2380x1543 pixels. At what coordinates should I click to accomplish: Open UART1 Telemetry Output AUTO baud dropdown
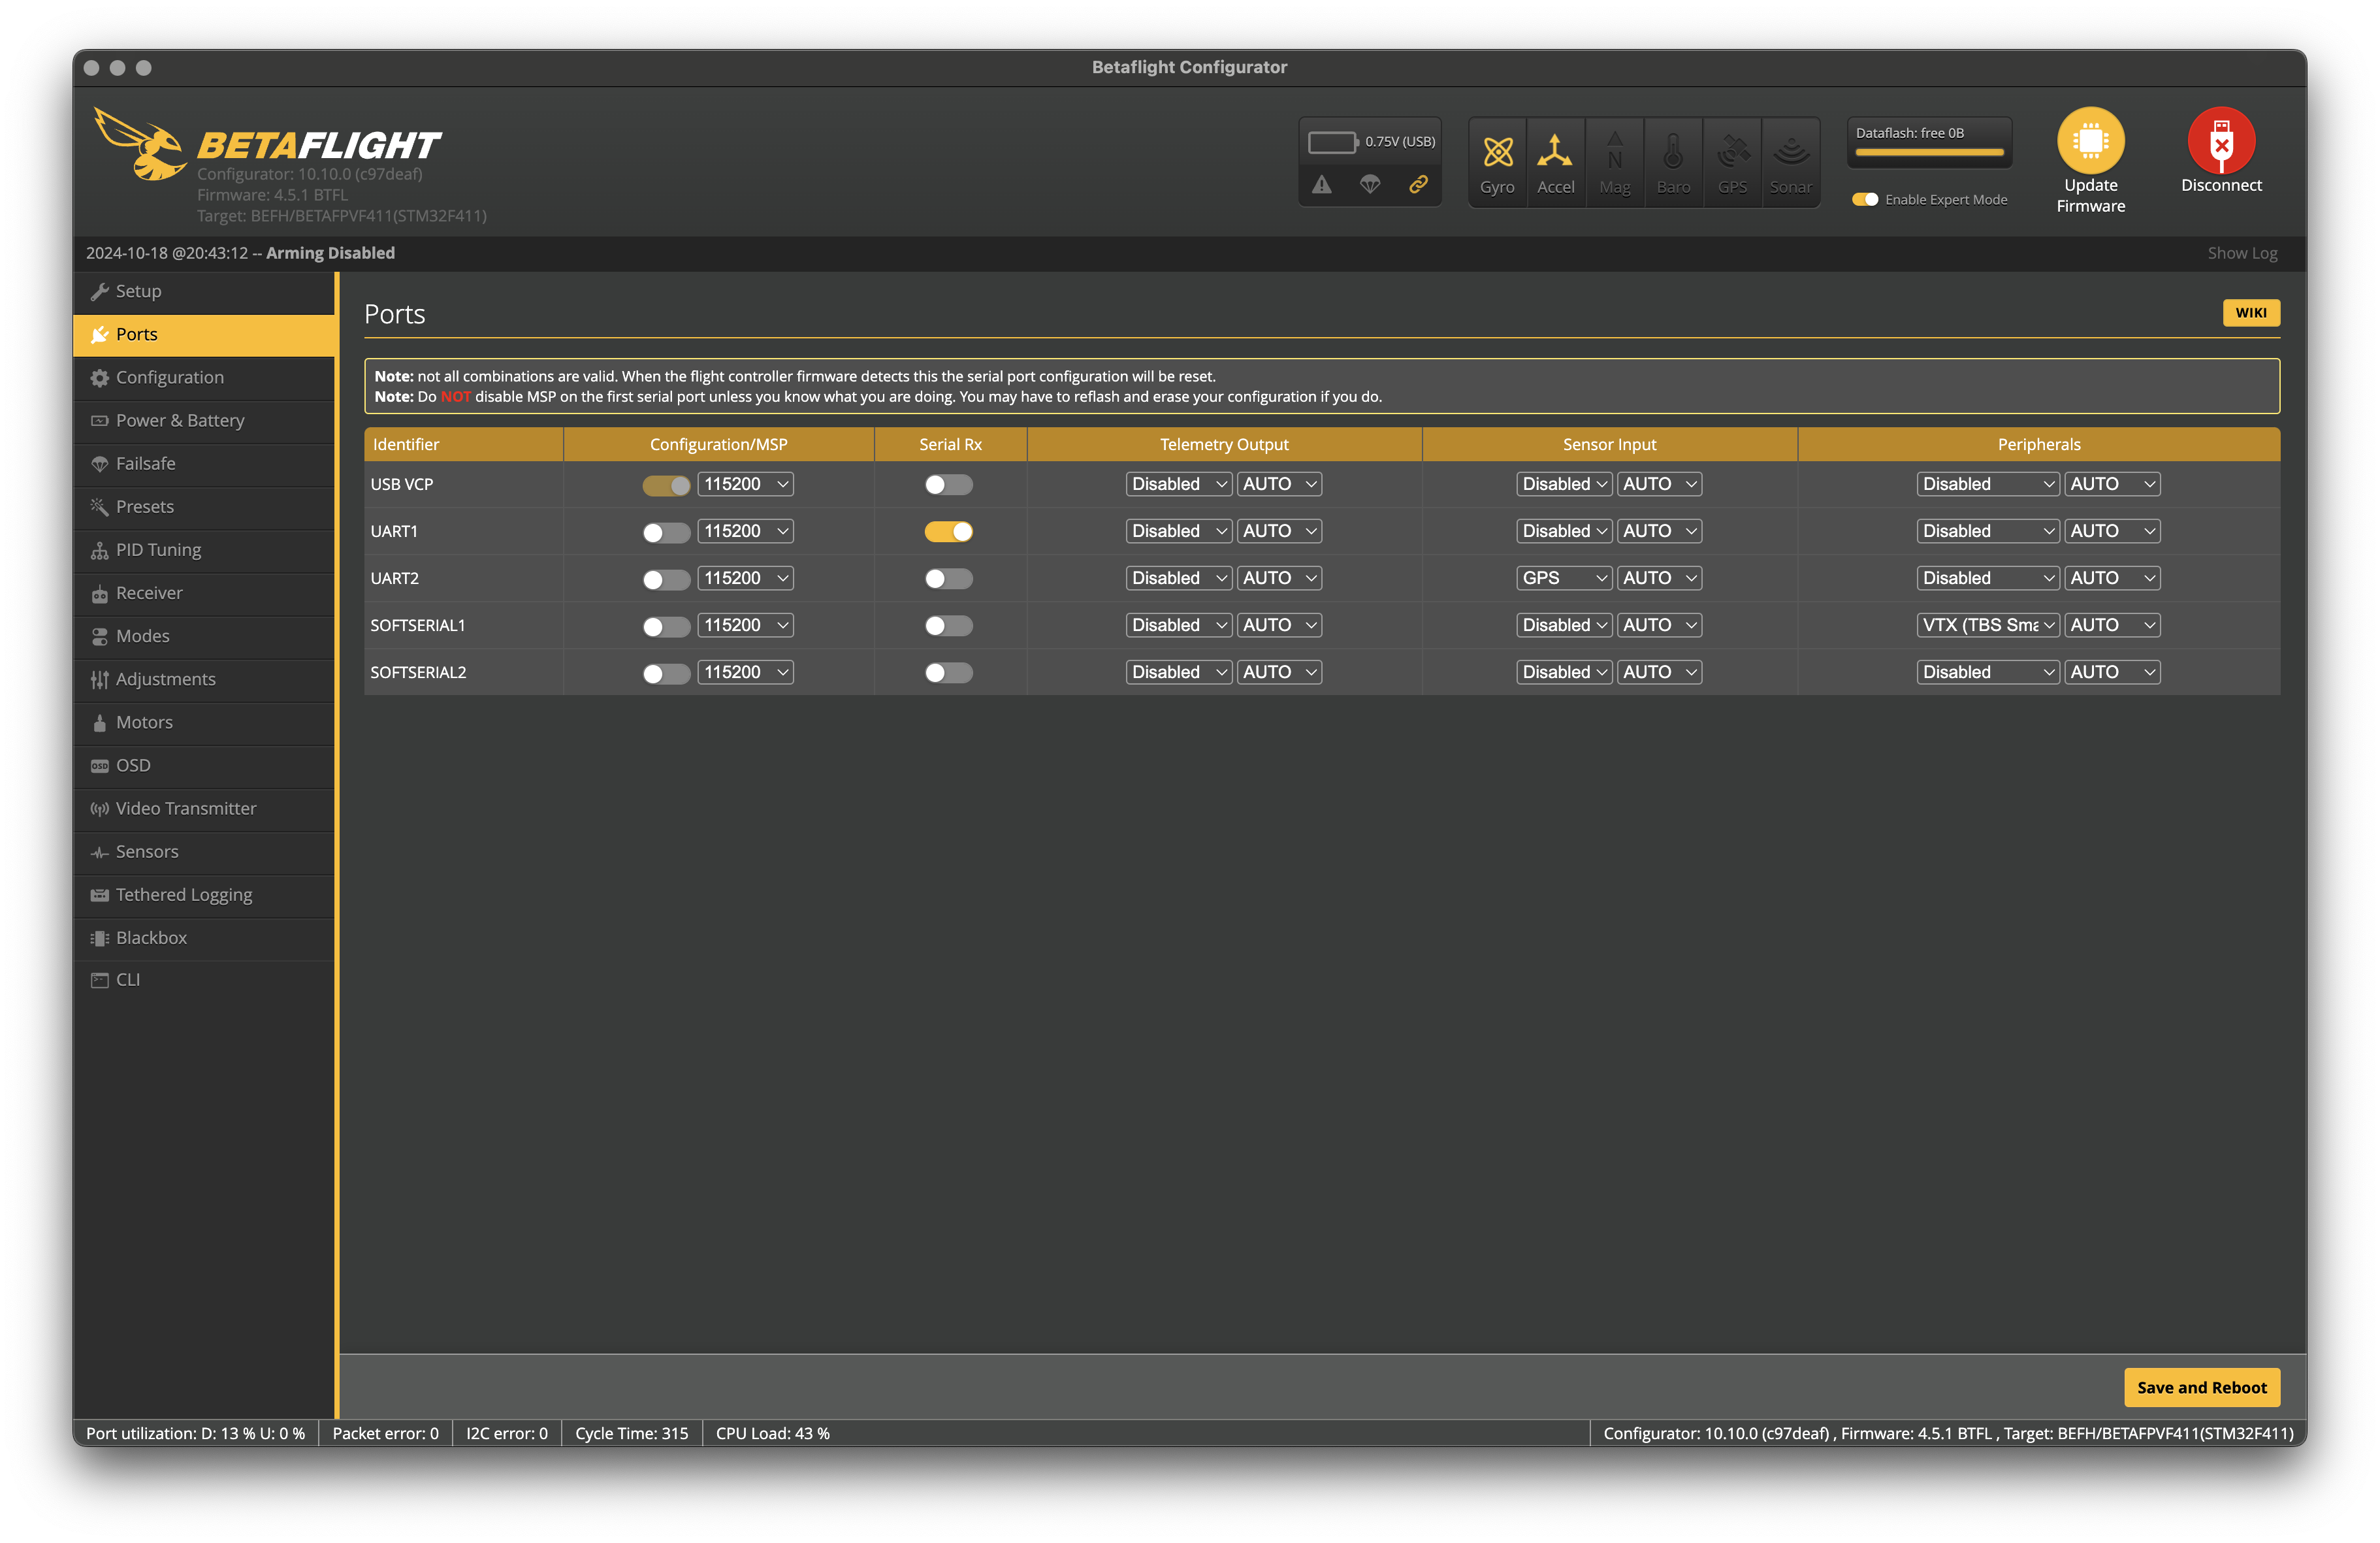(1279, 531)
